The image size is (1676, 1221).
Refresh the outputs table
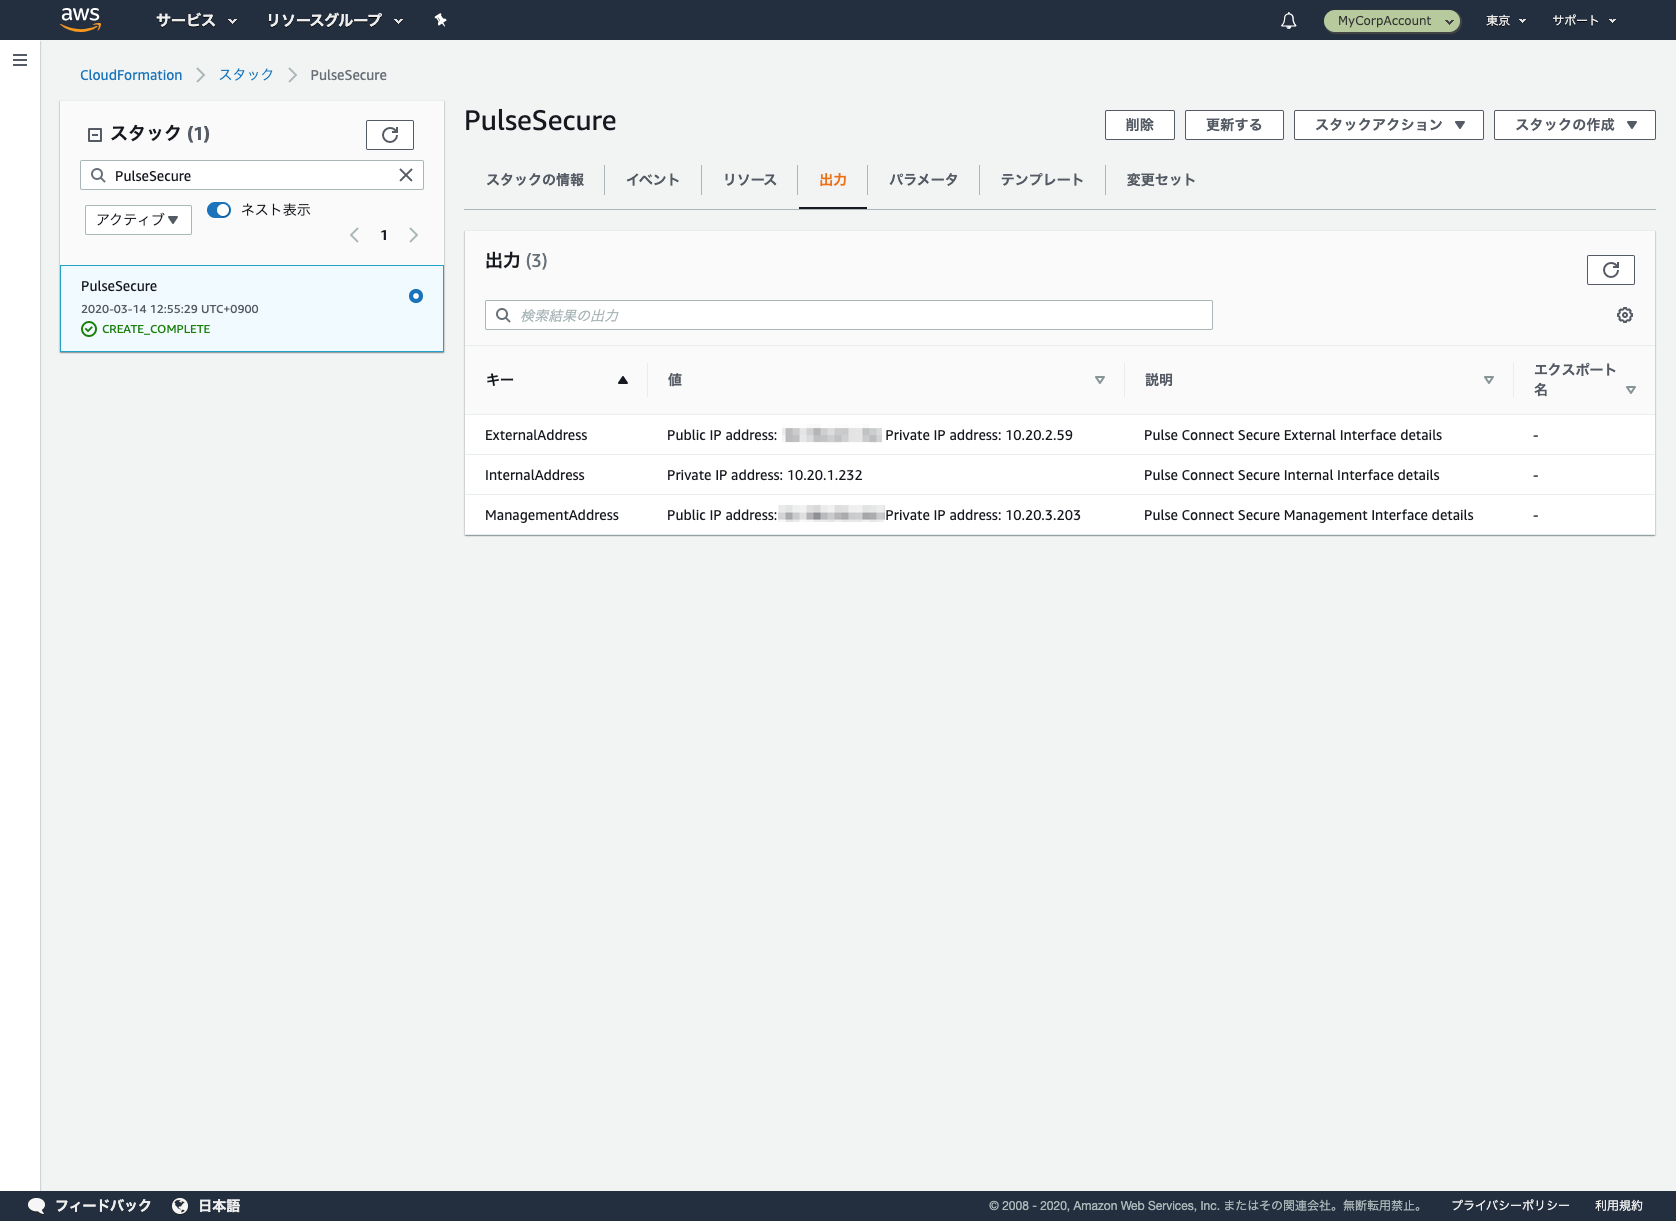point(1611,270)
